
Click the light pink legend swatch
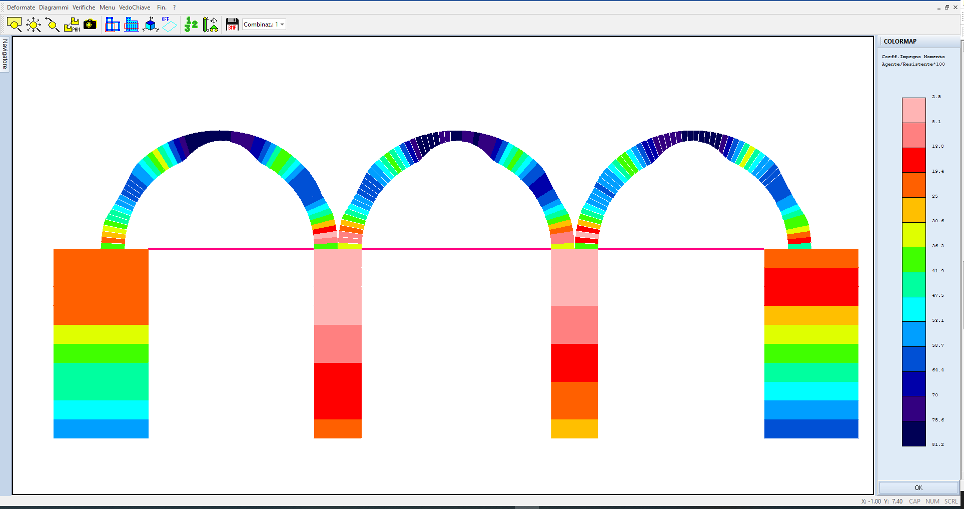pyautogui.click(x=914, y=109)
